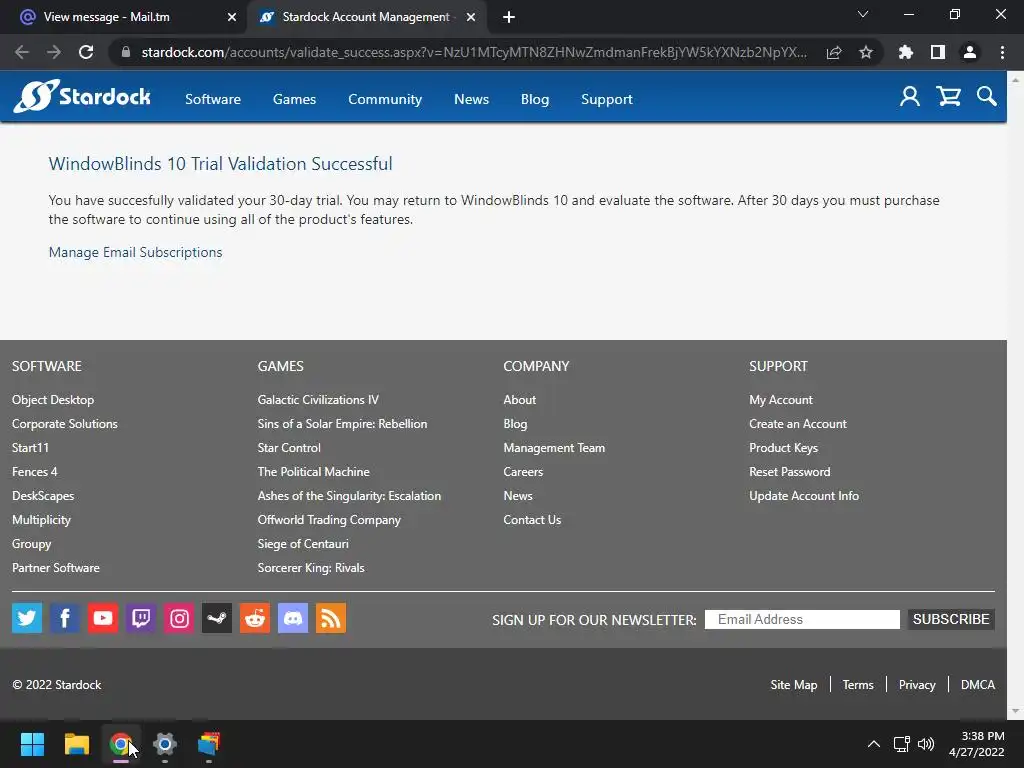Open Stardock's Reddit icon
Image resolution: width=1024 pixels, height=768 pixels.
255,618
